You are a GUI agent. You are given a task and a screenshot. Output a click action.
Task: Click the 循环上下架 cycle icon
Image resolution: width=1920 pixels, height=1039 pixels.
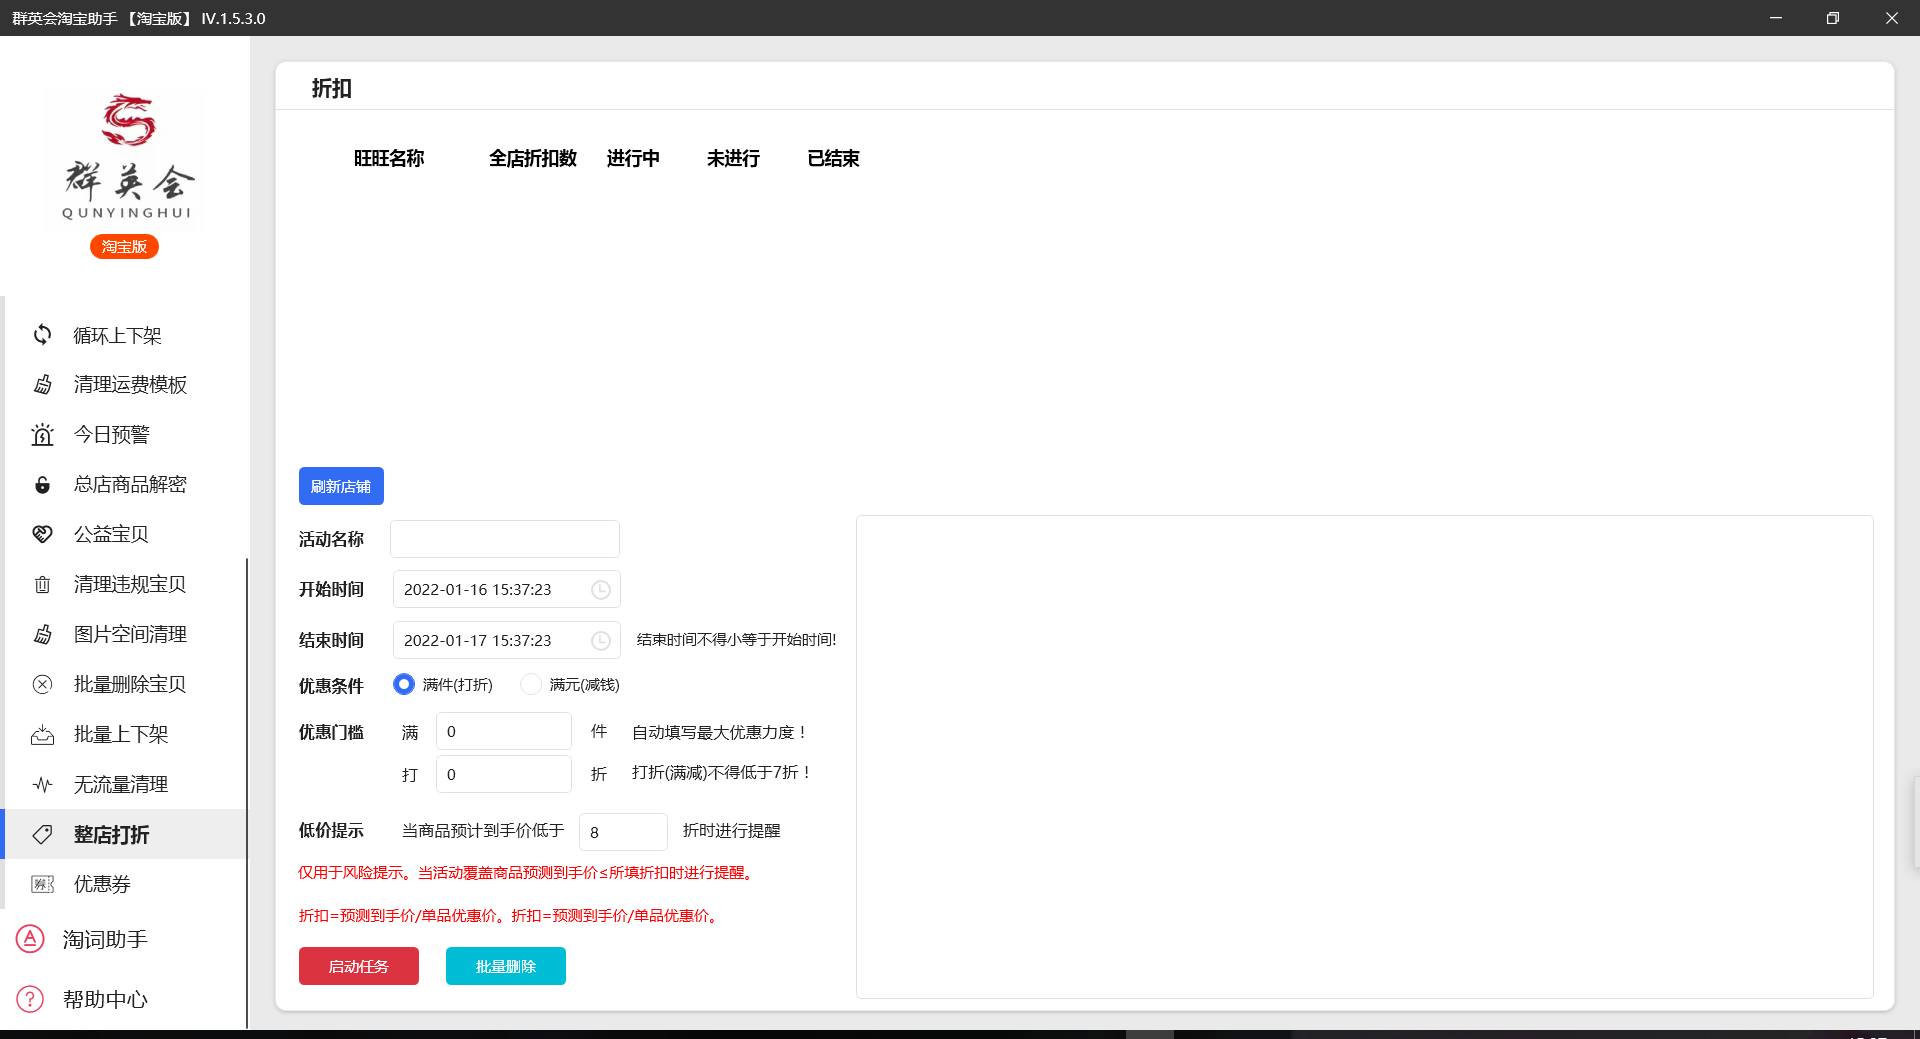(x=42, y=335)
